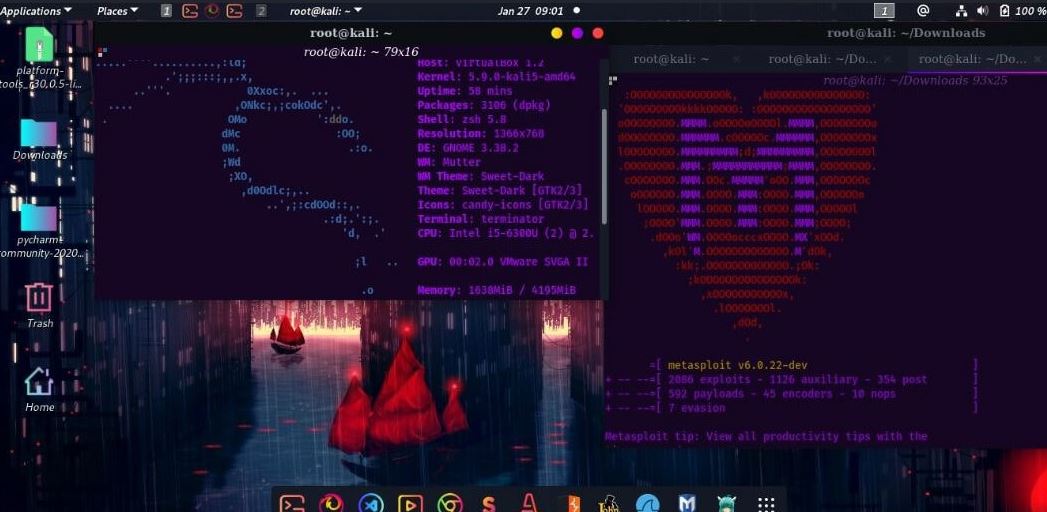Click terminal icon next to workspace 2 button
The image size is (1047, 512).
(x=234, y=11)
